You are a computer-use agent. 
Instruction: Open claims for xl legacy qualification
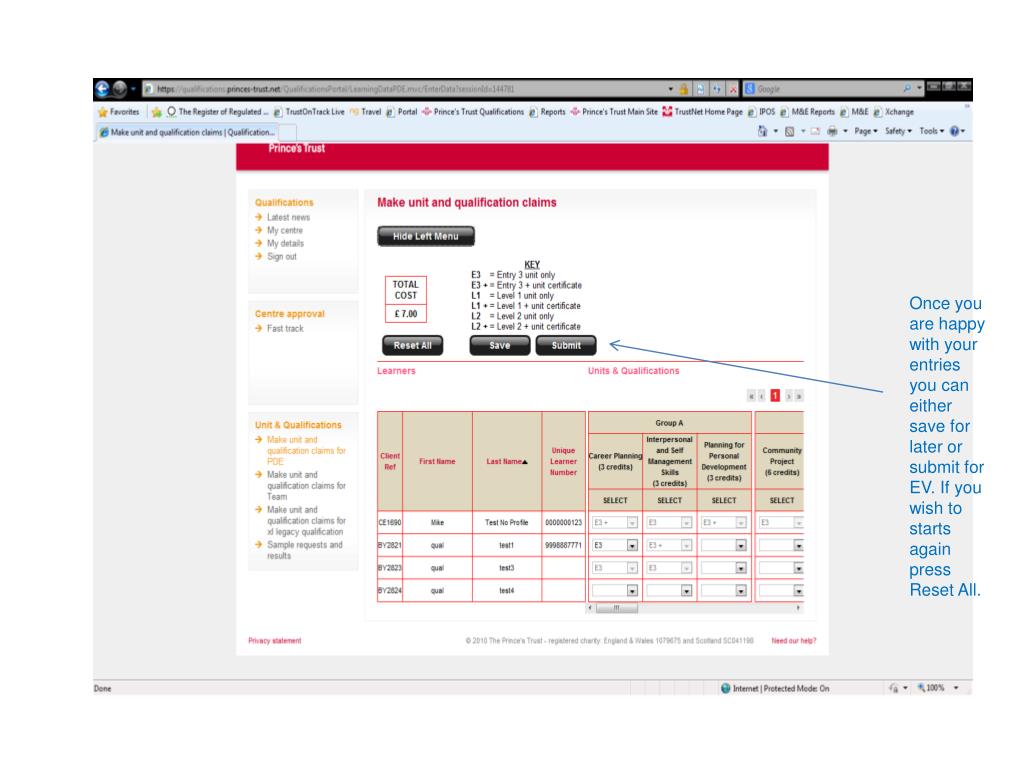[x=306, y=520]
